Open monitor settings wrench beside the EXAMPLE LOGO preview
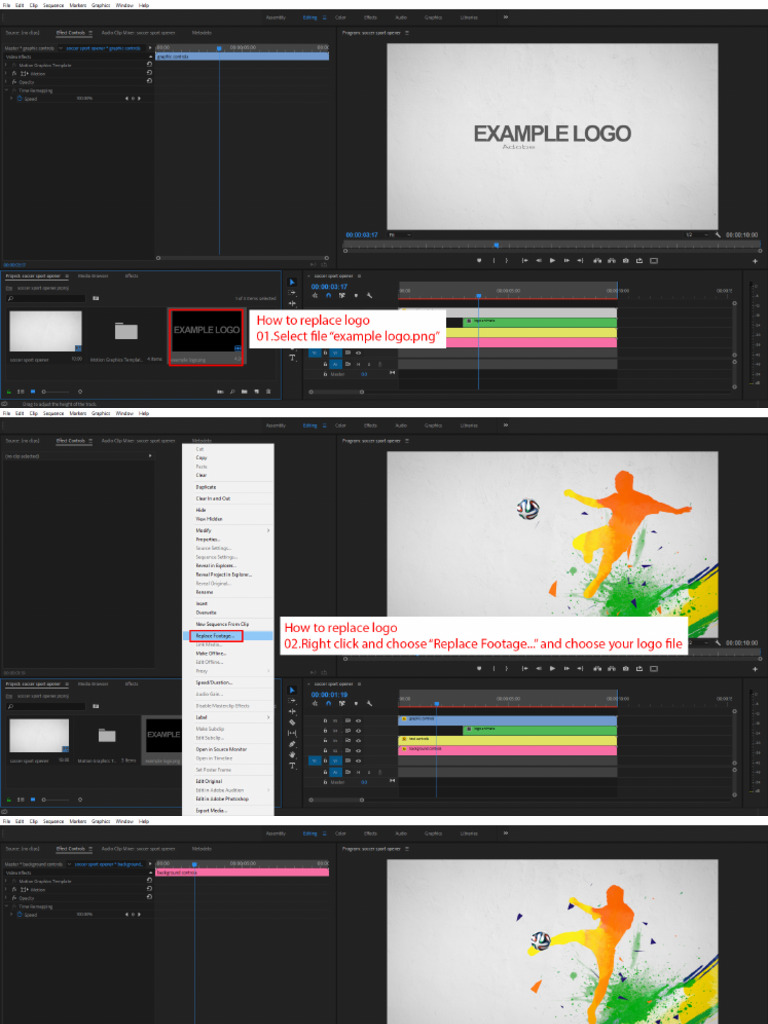768x1024 pixels. [717, 234]
